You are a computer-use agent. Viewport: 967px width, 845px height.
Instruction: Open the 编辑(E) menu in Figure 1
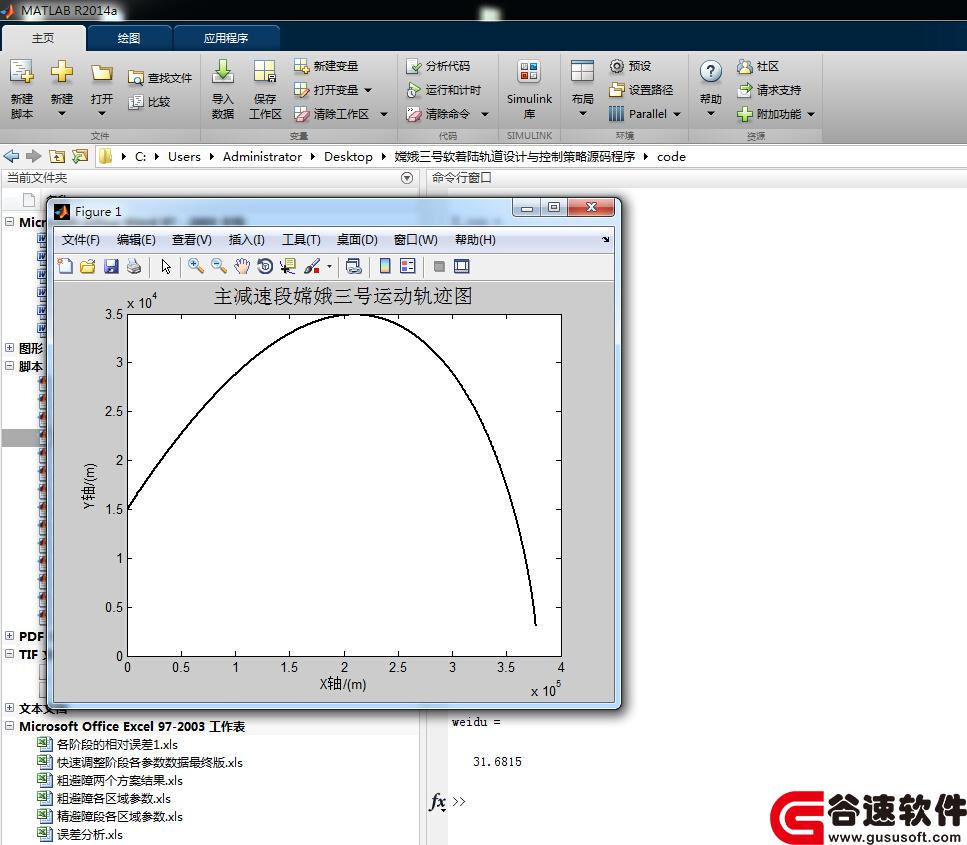tap(136, 239)
